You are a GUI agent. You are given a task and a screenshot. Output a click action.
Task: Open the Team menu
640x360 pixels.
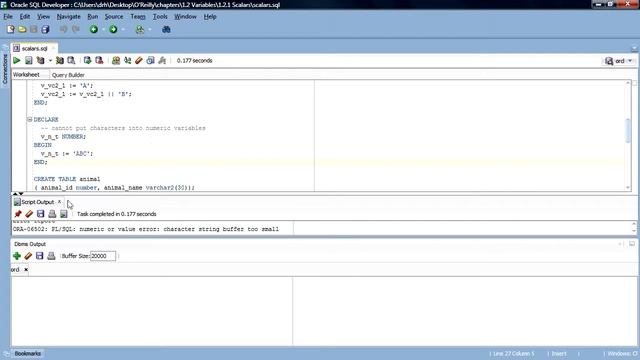tap(138, 17)
